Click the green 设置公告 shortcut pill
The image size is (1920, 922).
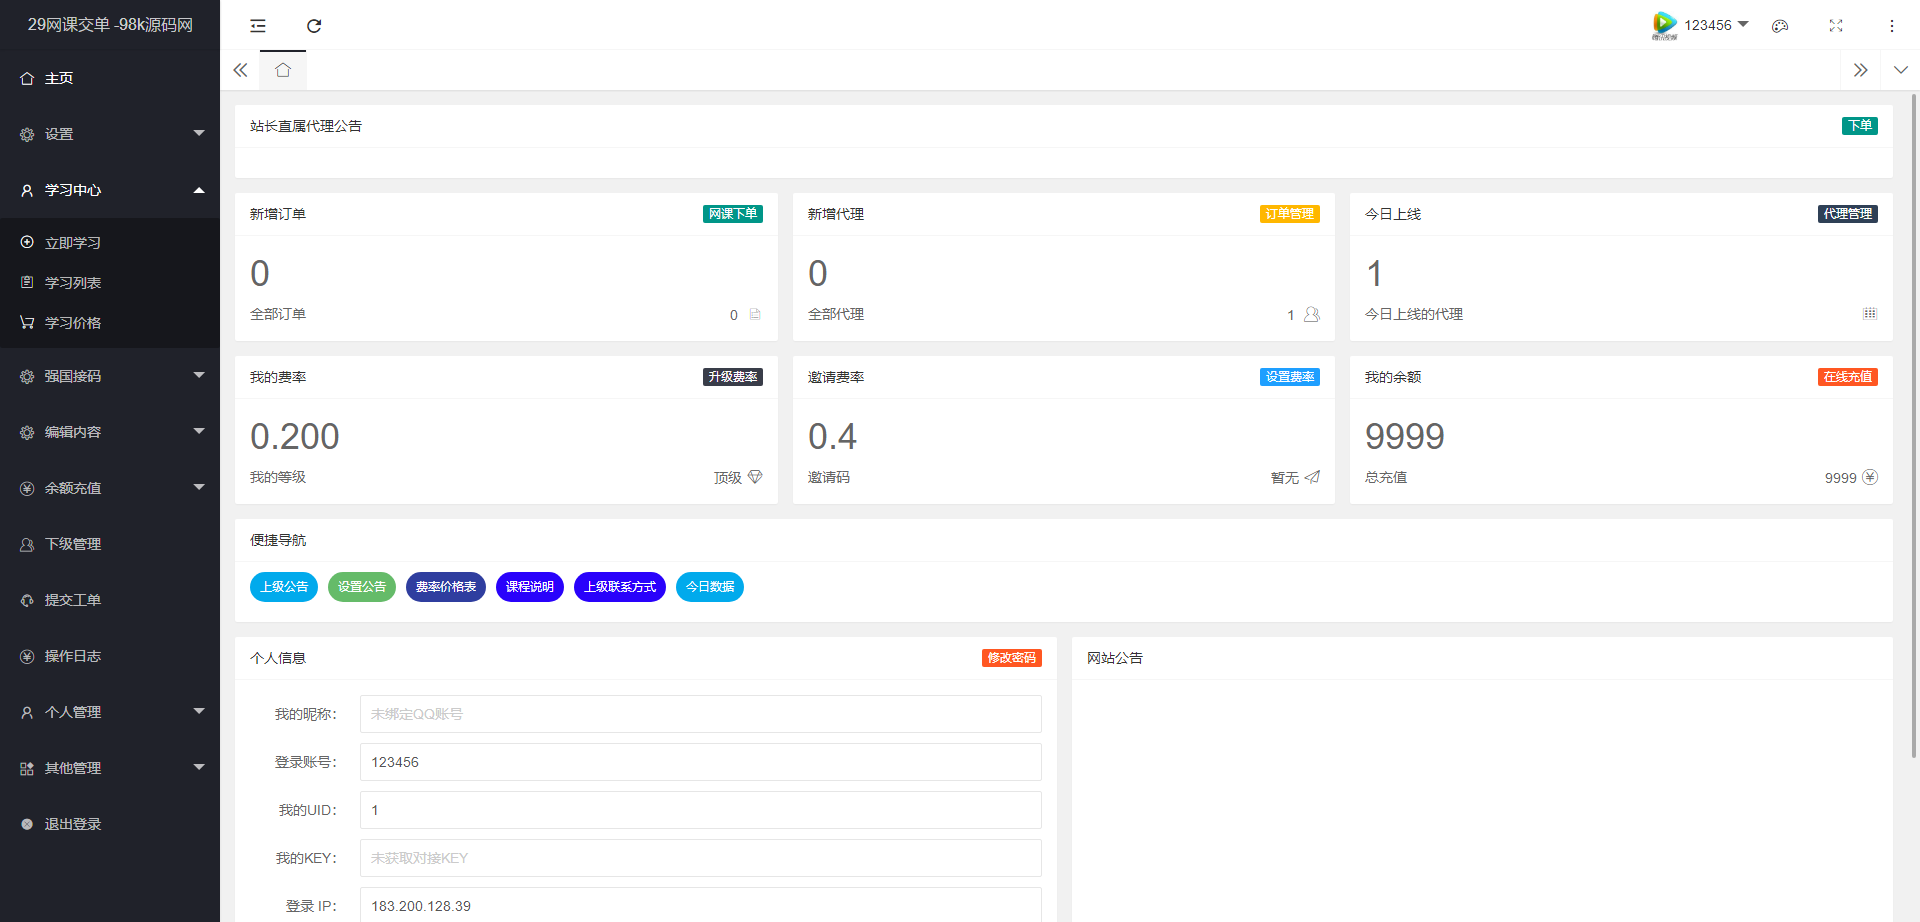(x=361, y=587)
